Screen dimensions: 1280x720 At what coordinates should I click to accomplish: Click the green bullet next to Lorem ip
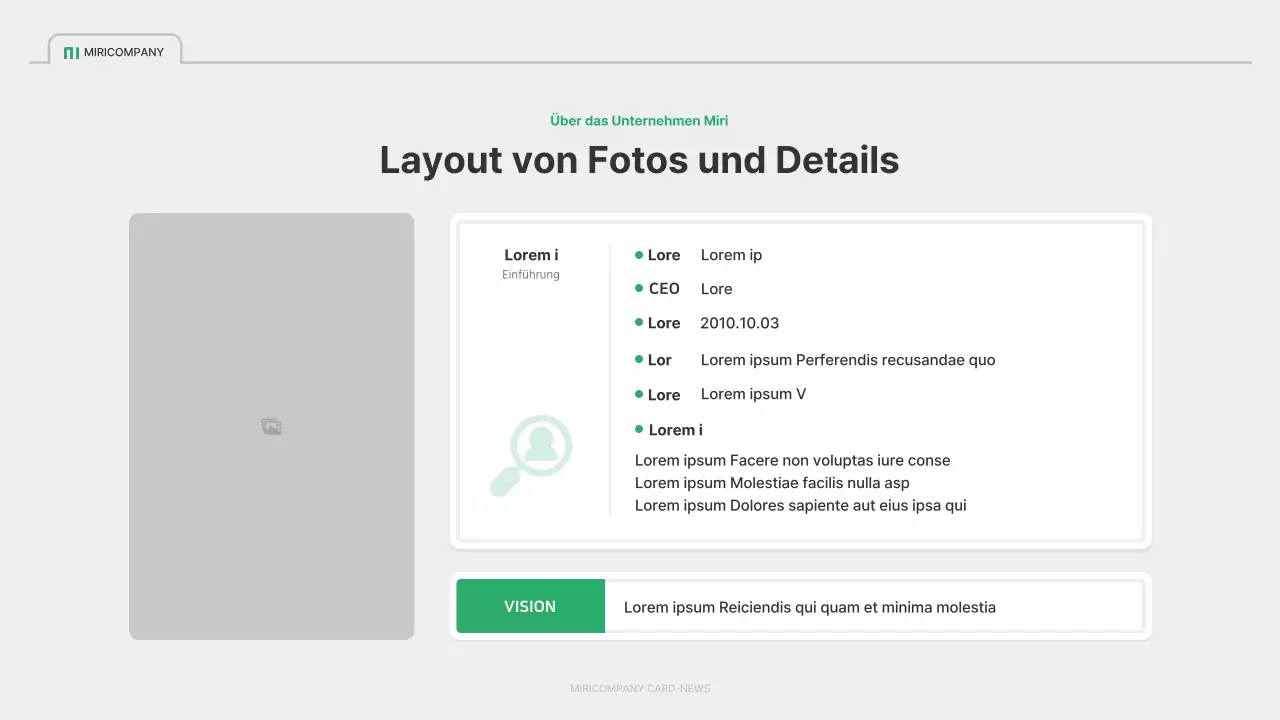tap(638, 254)
